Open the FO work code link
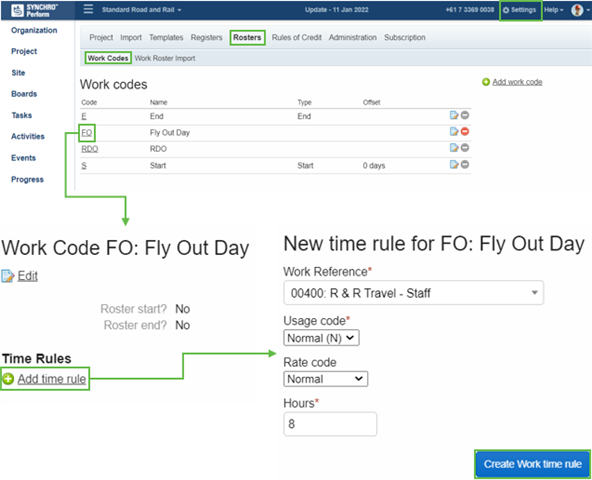The width and height of the screenshot is (592, 480). pyautogui.click(x=87, y=133)
